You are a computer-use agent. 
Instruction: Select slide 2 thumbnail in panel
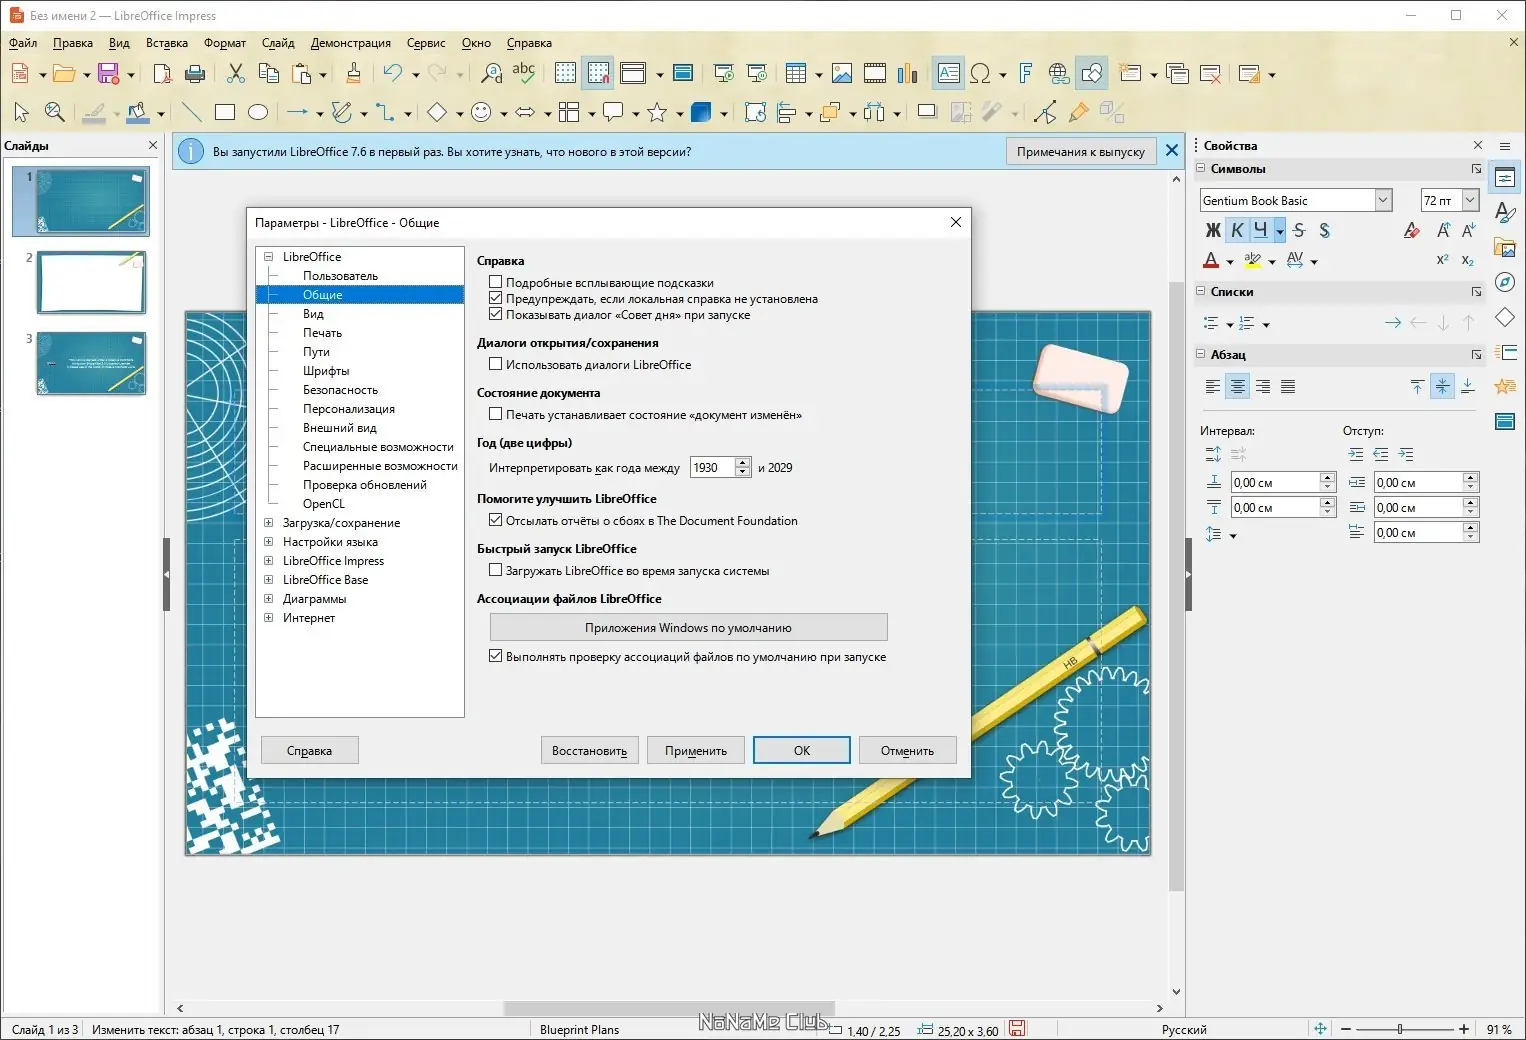[x=91, y=283]
